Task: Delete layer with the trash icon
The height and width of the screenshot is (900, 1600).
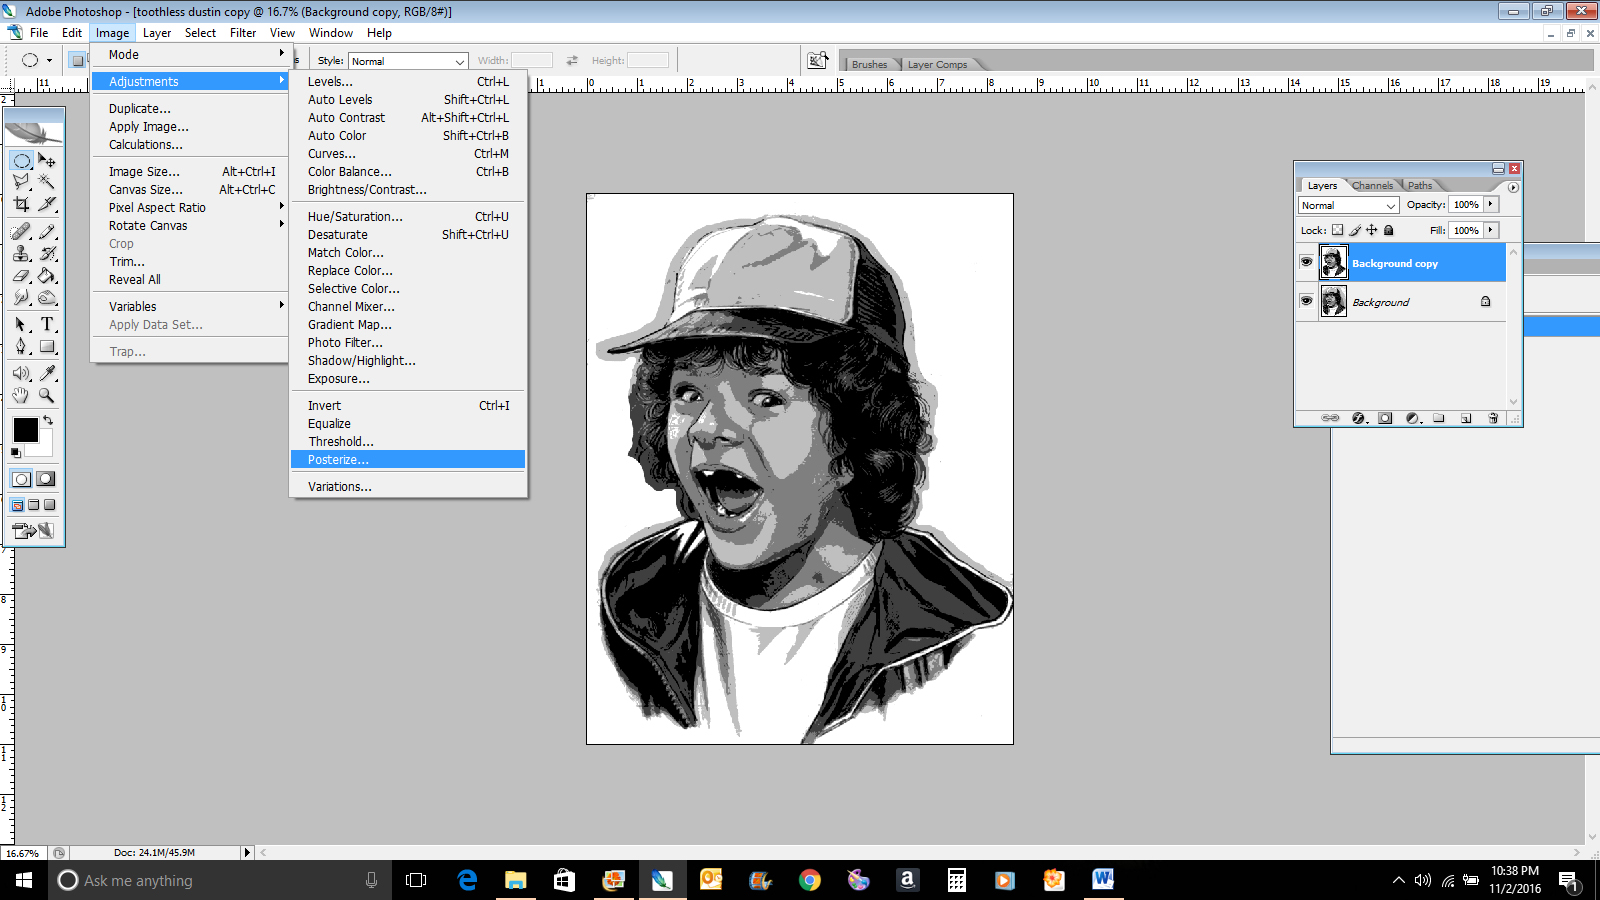Action: pyautogui.click(x=1493, y=418)
